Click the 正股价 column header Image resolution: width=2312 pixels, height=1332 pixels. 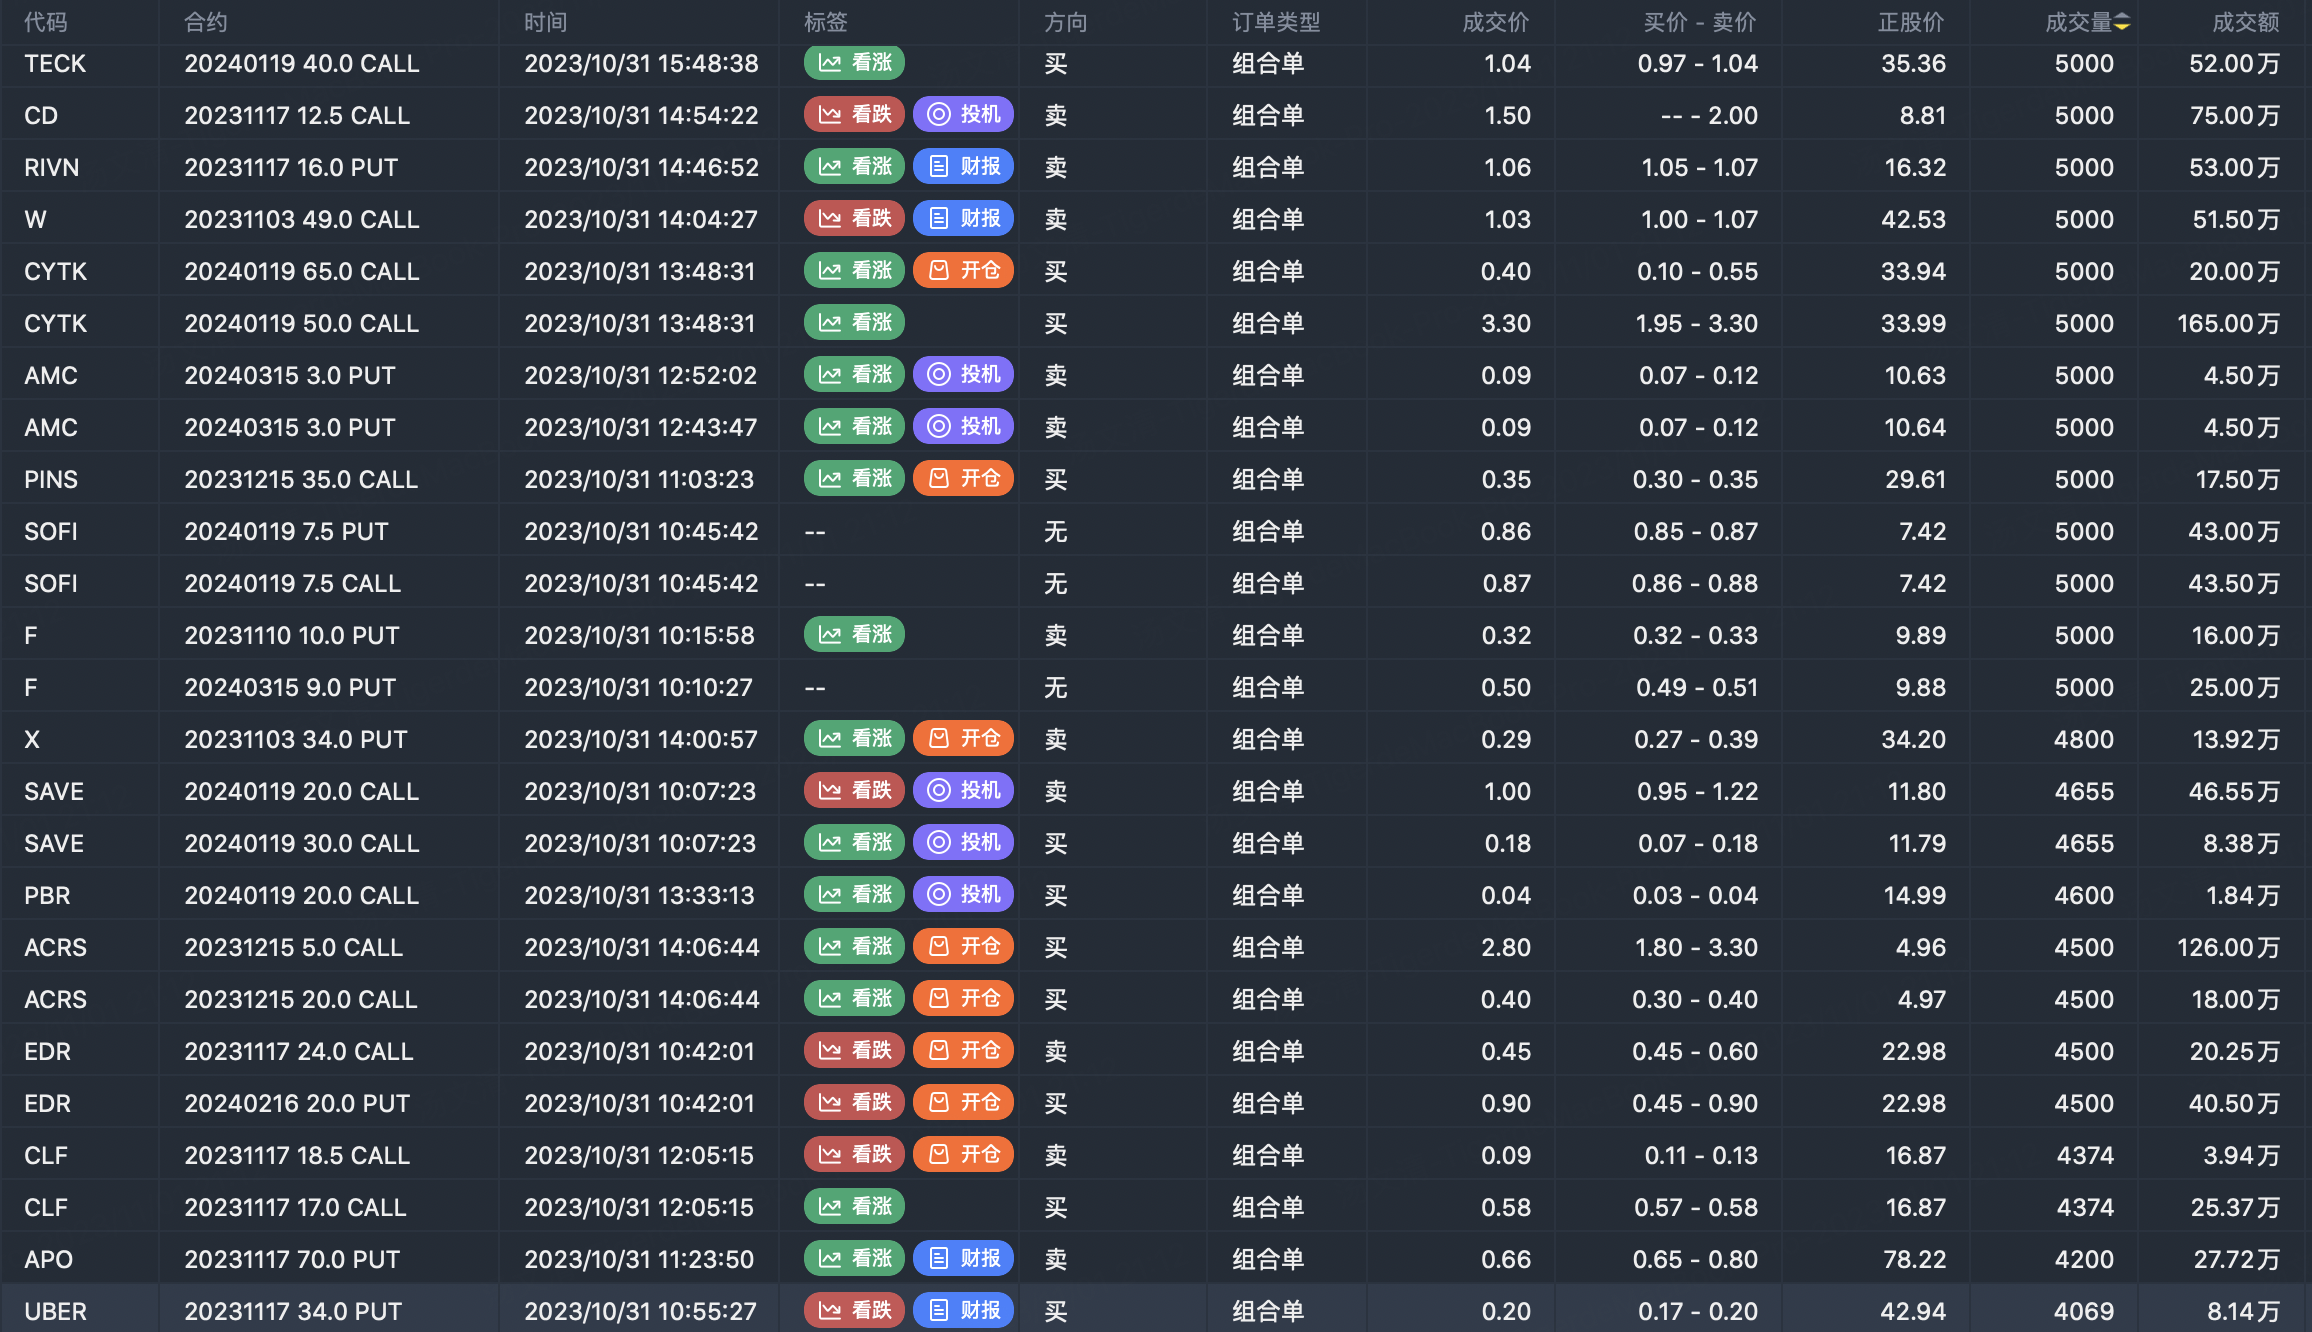[x=1912, y=22]
